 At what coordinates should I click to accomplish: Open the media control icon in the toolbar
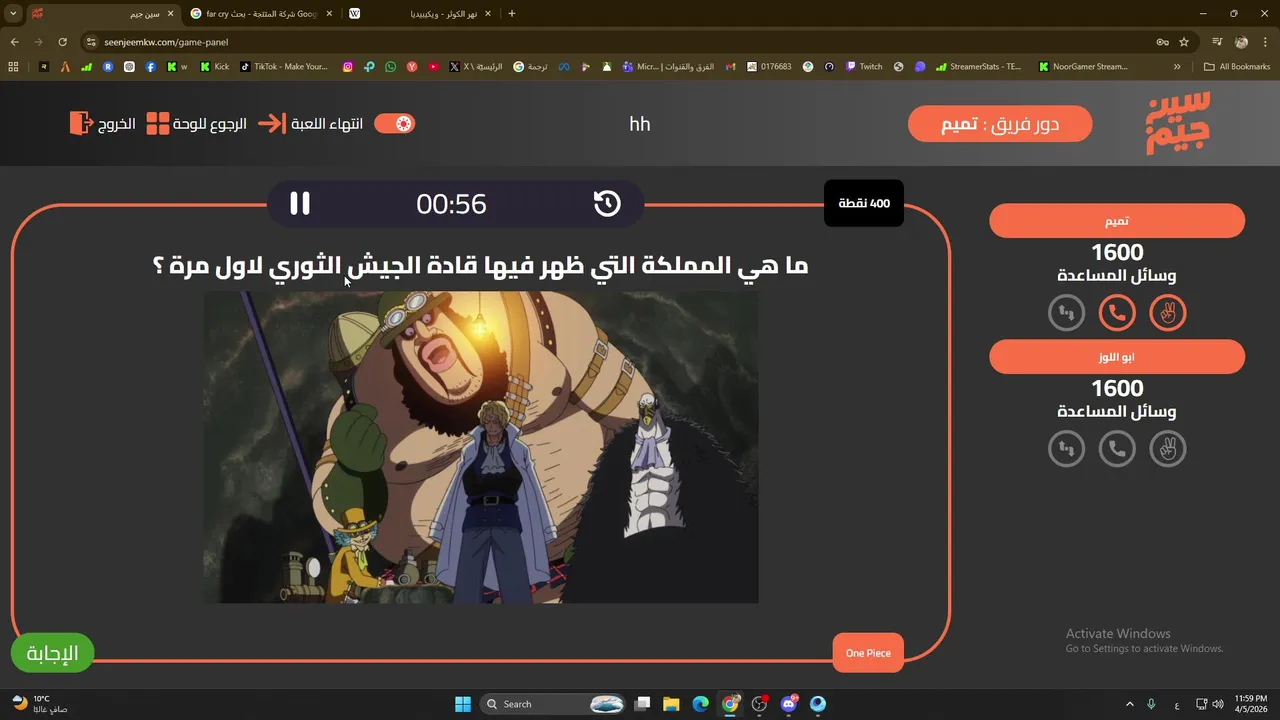[1217, 42]
